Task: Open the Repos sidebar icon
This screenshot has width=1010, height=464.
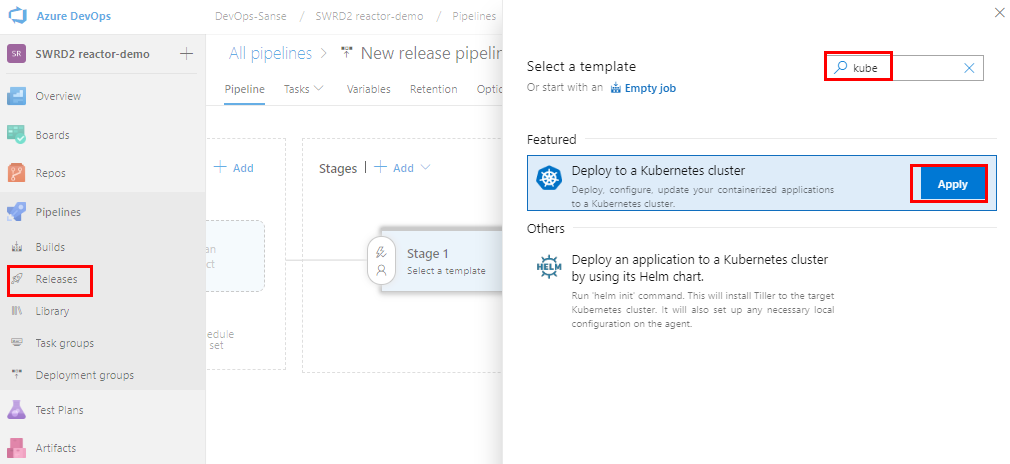Action: pyautogui.click(x=17, y=173)
